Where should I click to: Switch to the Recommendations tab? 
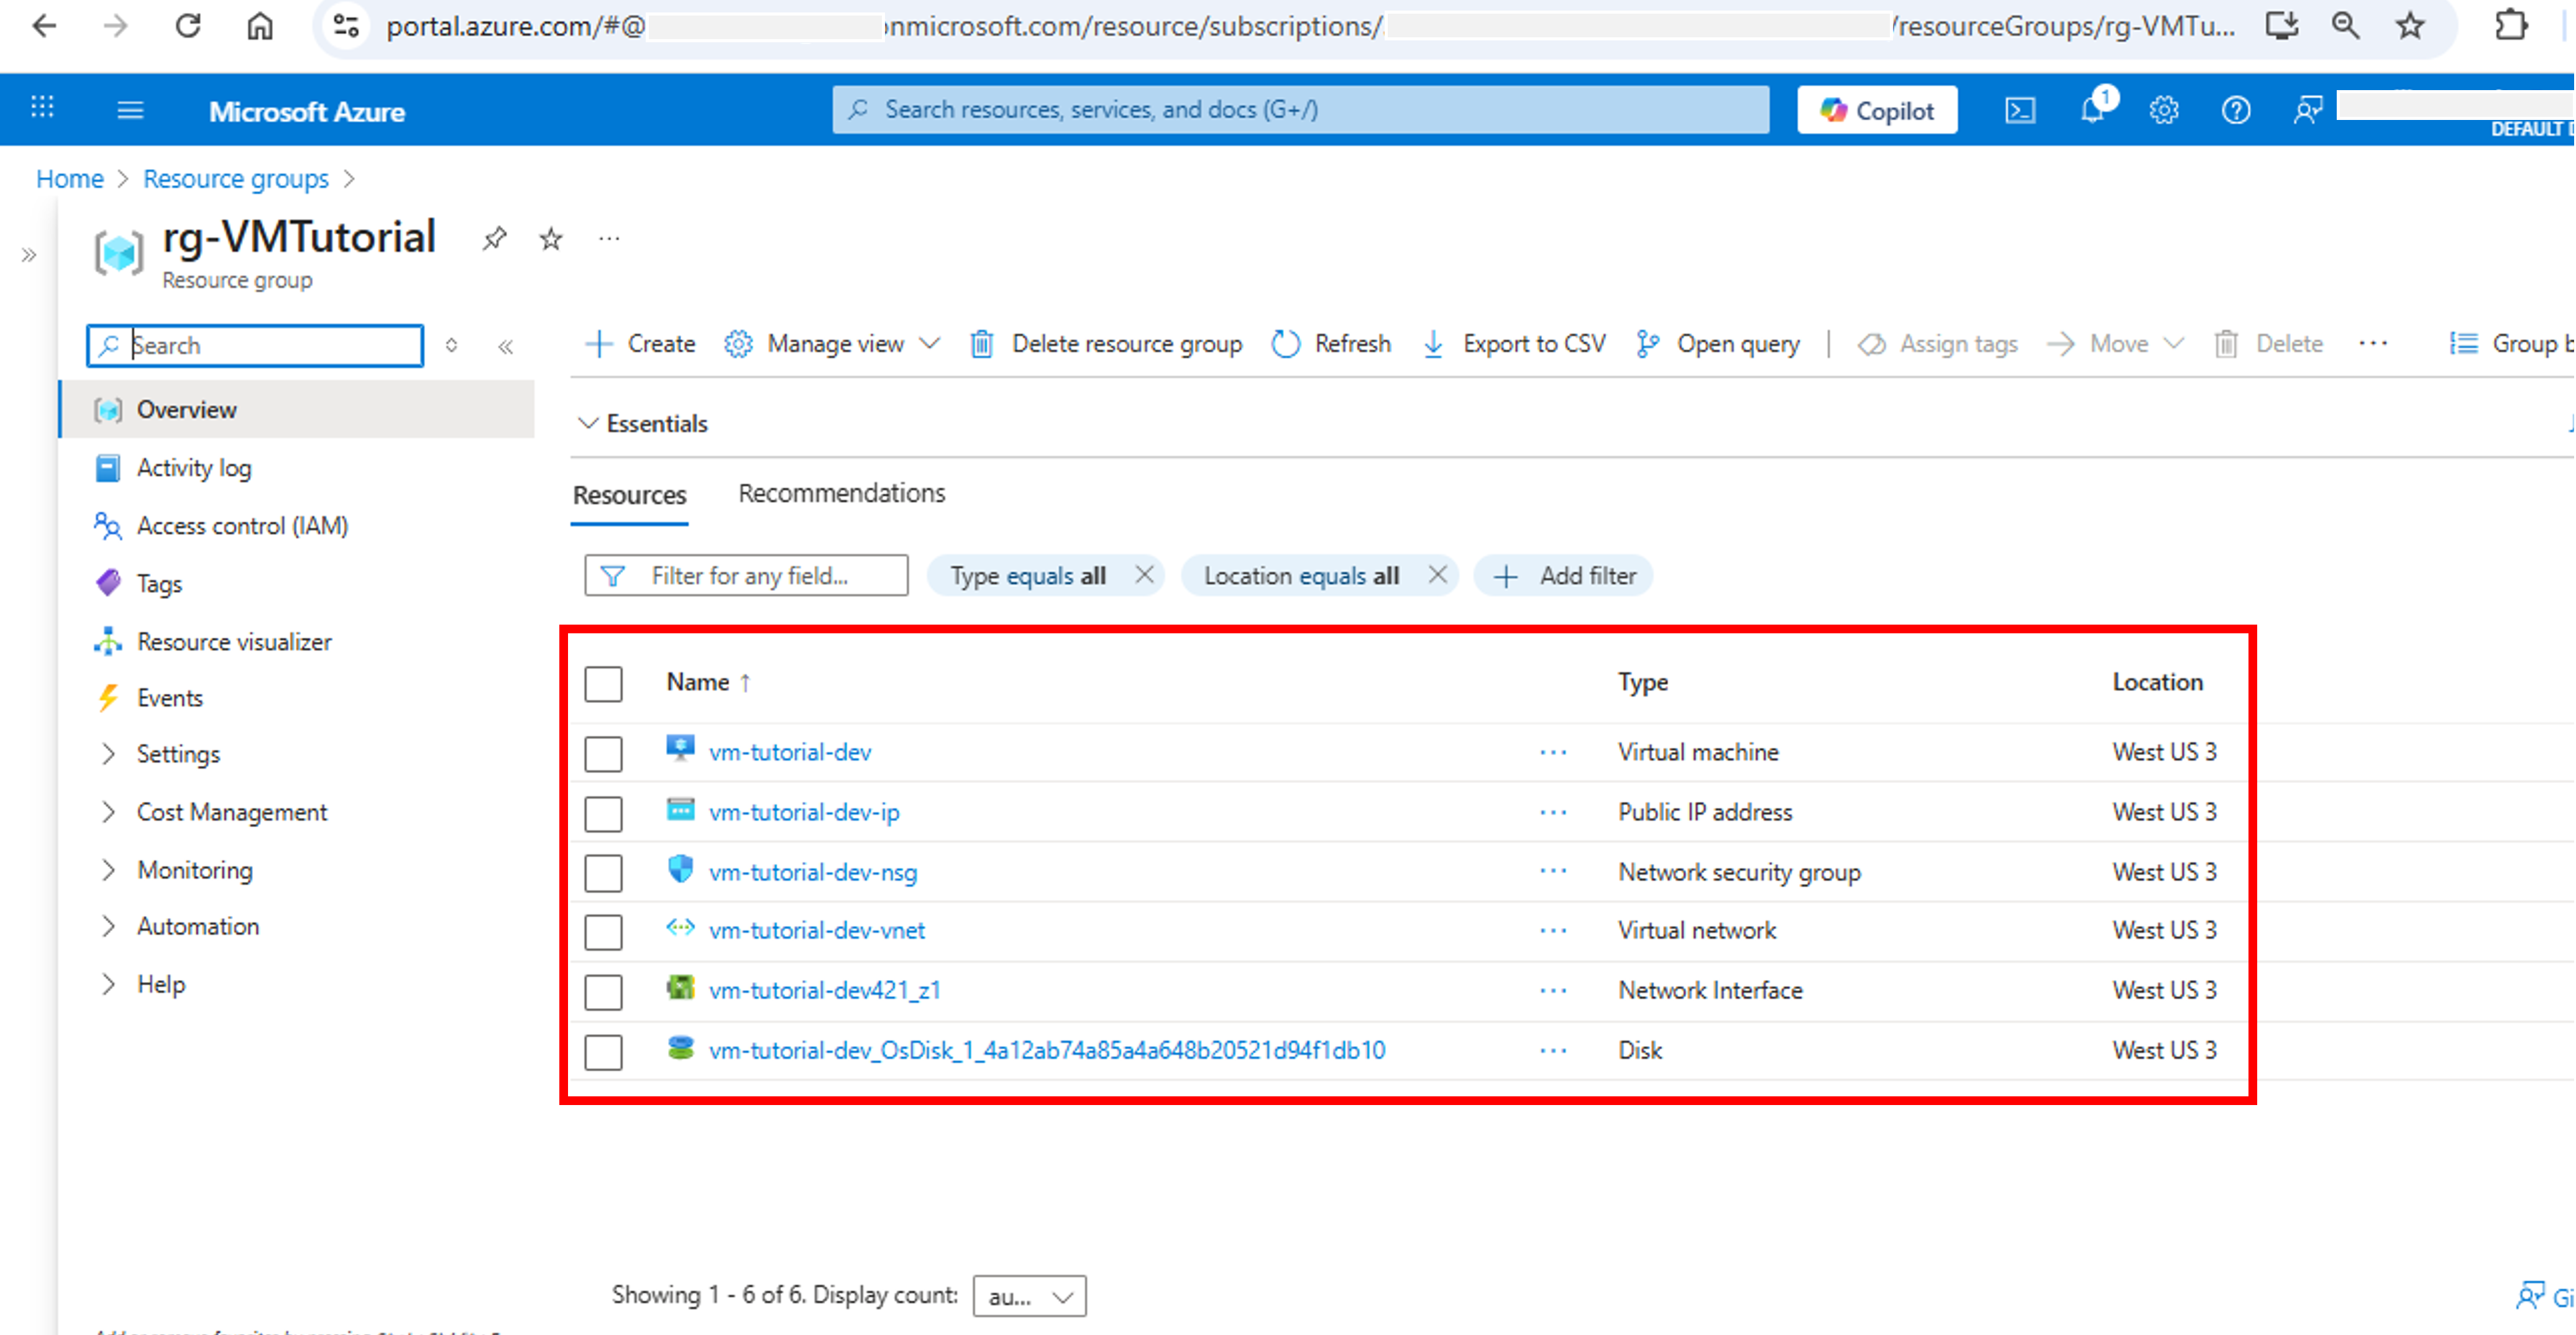point(841,493)
